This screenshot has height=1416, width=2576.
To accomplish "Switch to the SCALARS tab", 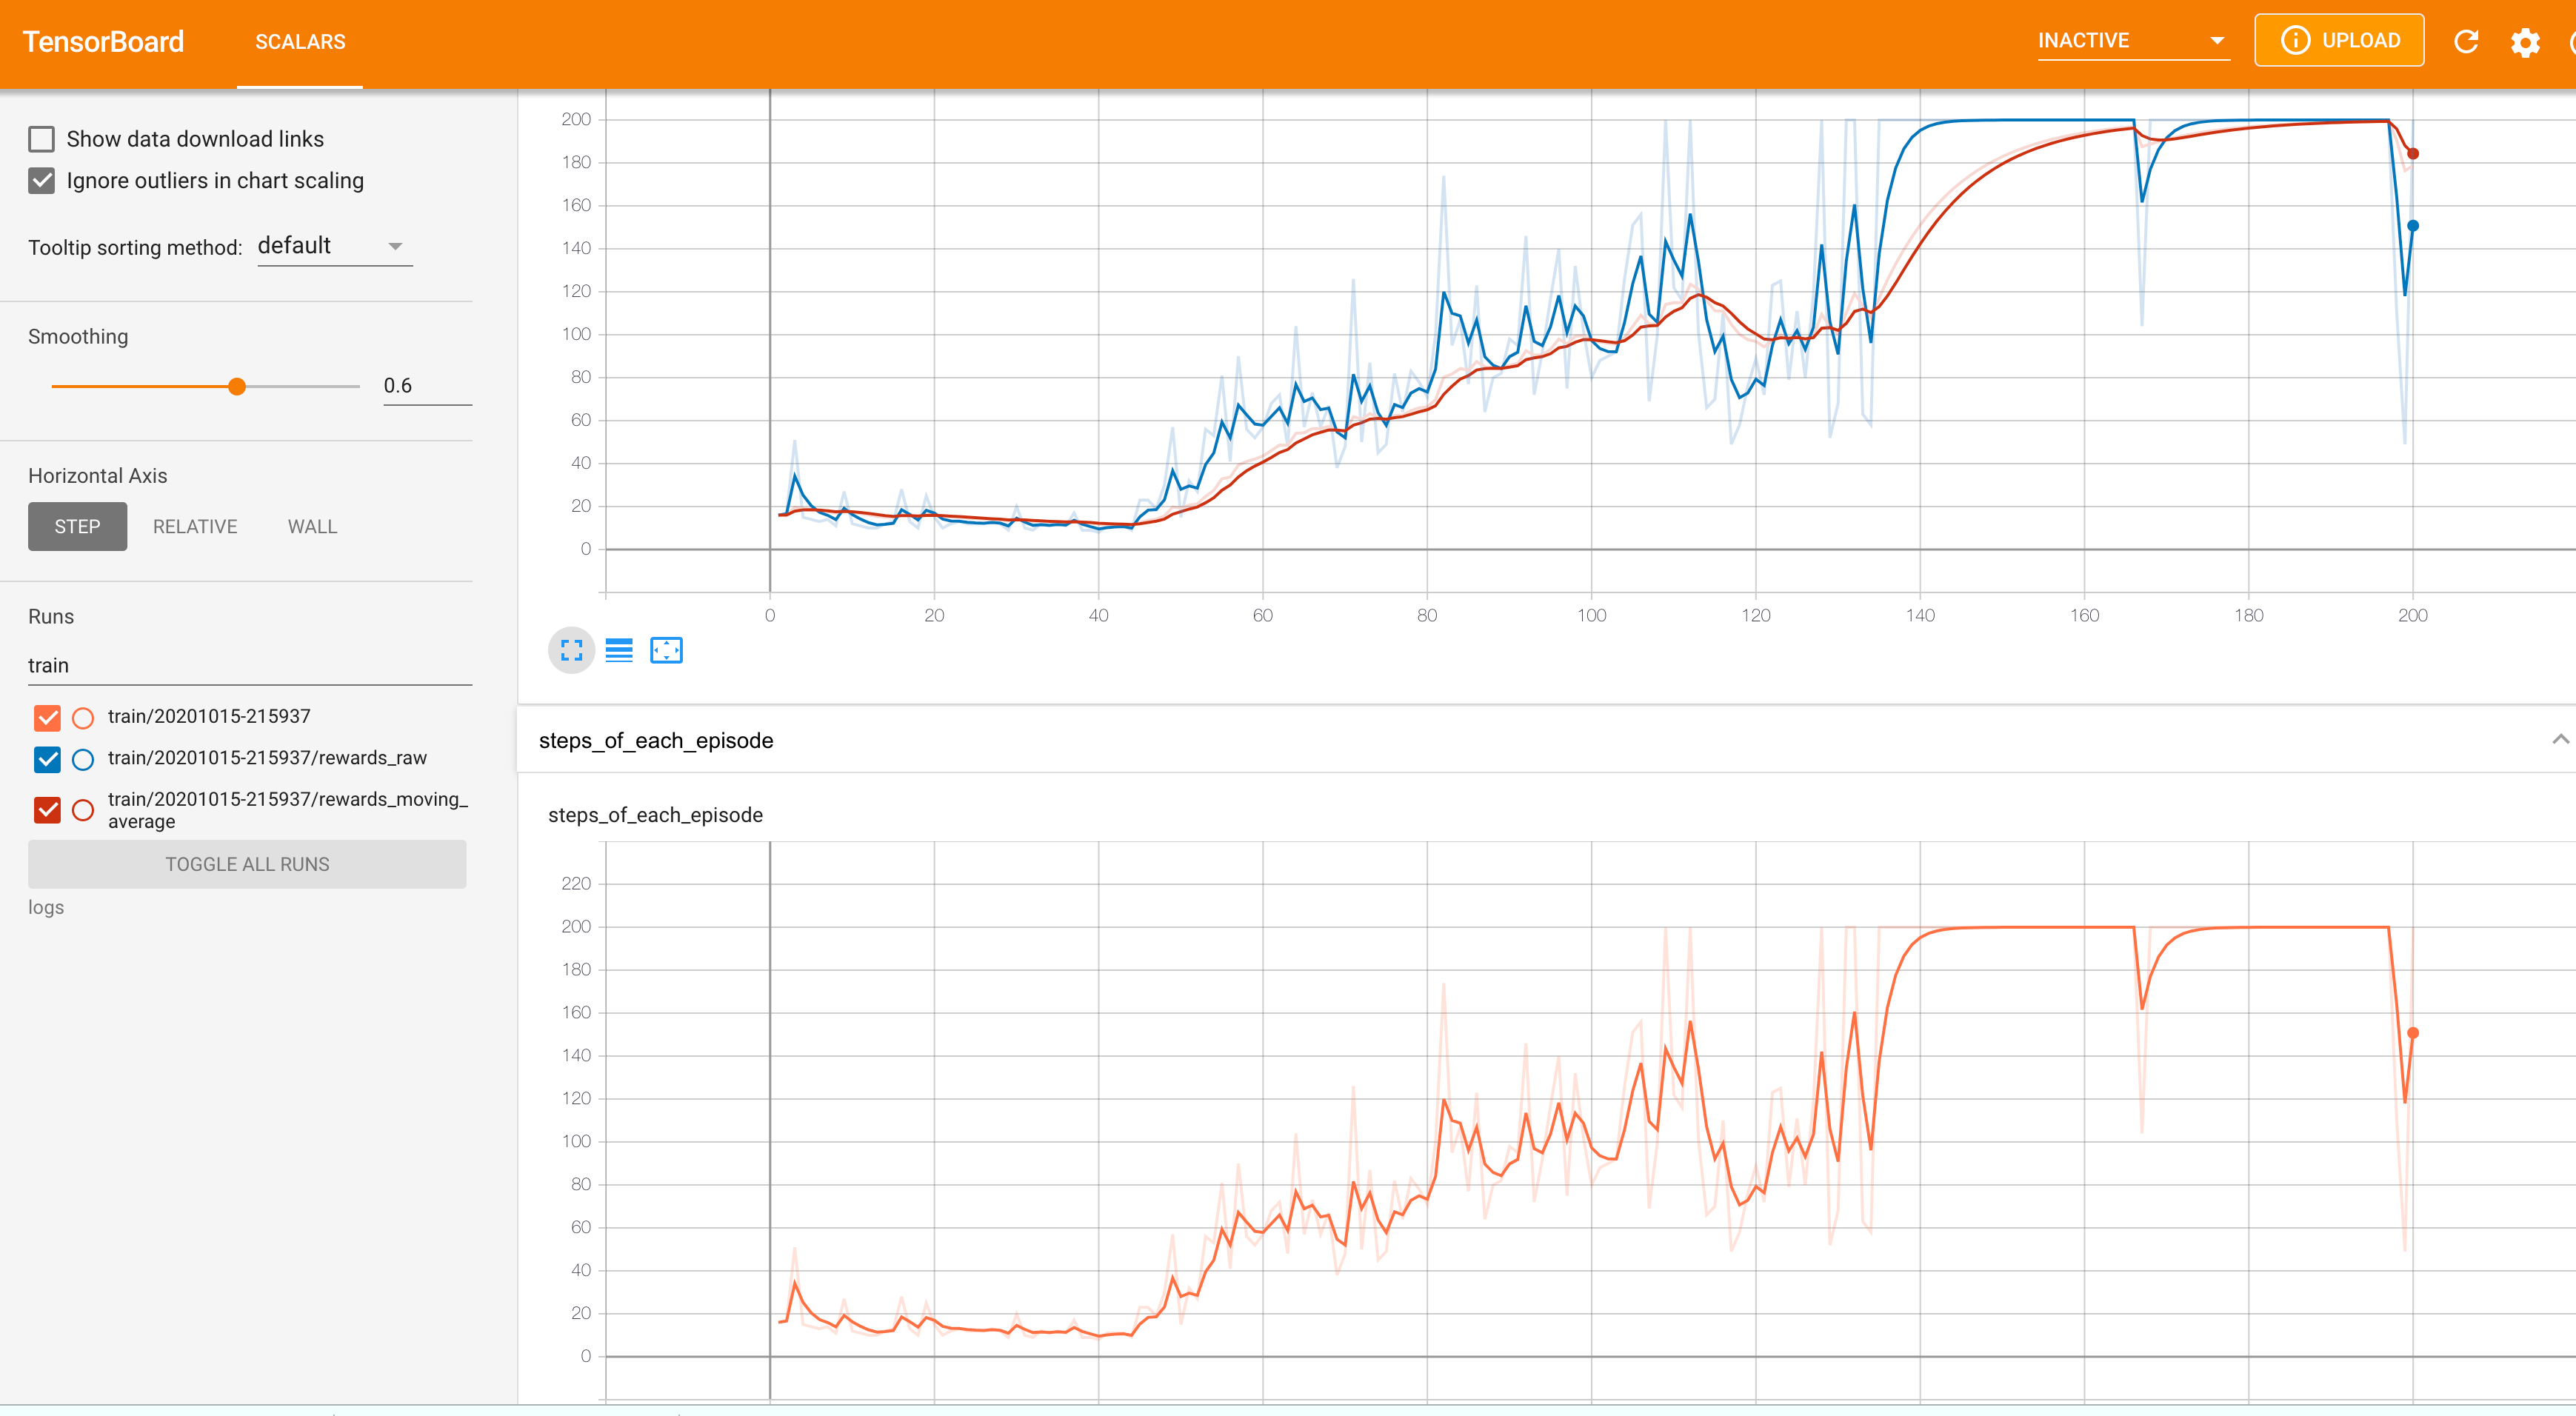I will (300, 42).
